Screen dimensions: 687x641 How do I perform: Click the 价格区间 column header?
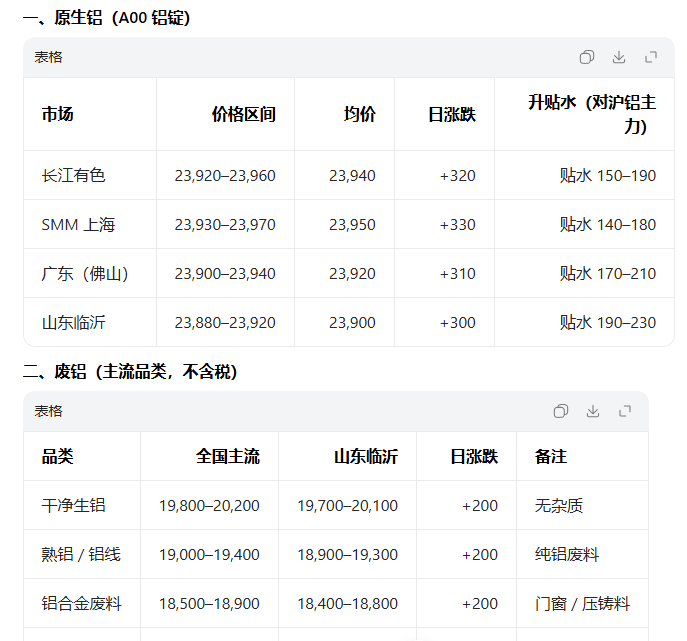[243, 114]
